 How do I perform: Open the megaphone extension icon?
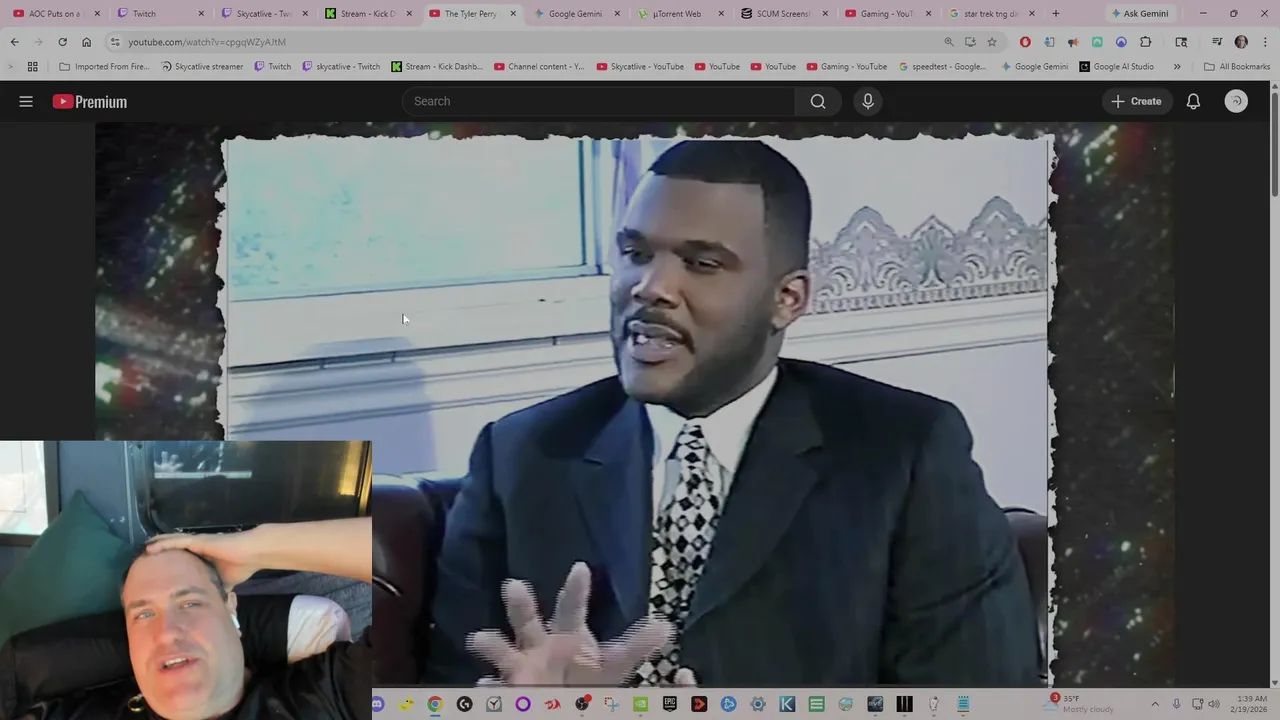(x=1073, y=42)
